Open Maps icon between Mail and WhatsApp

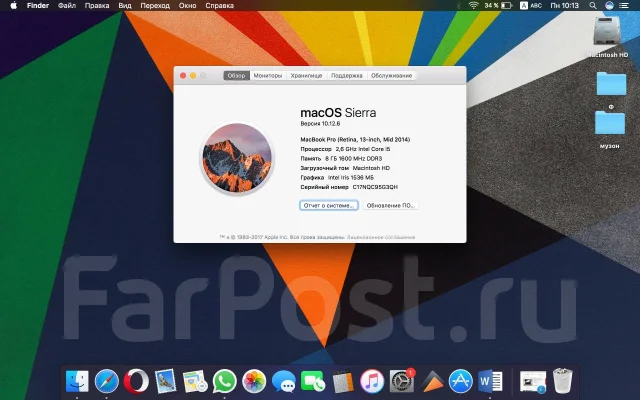coord(195,382)
